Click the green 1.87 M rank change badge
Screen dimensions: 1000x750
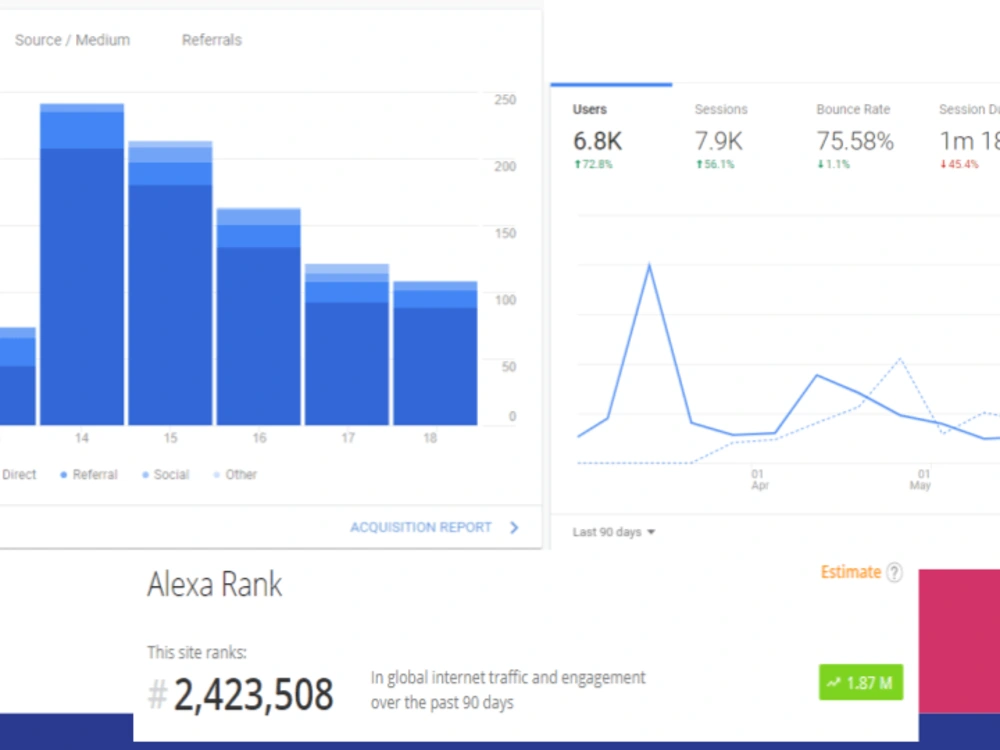[x=861, y=682]
